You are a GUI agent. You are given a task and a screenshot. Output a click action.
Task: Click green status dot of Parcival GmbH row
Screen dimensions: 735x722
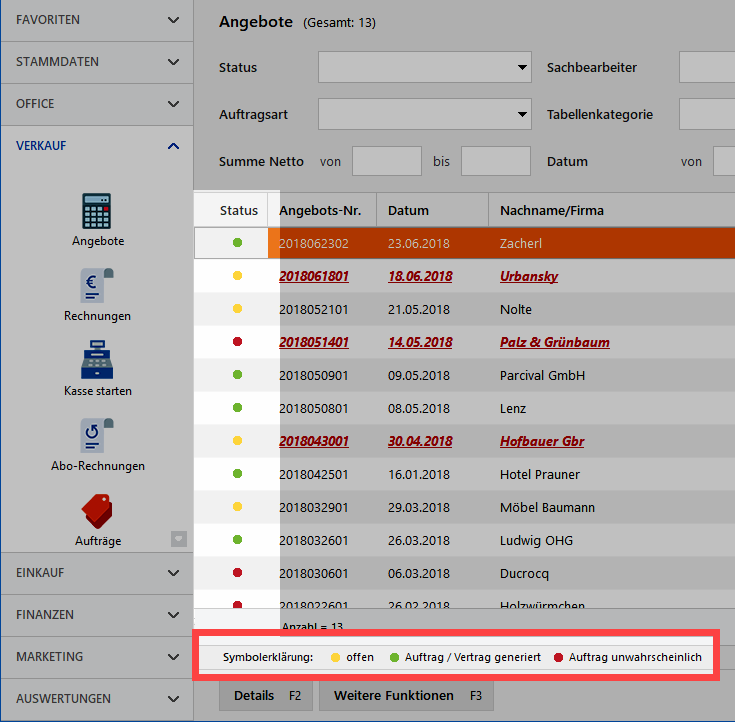click(x=238, y=375)
